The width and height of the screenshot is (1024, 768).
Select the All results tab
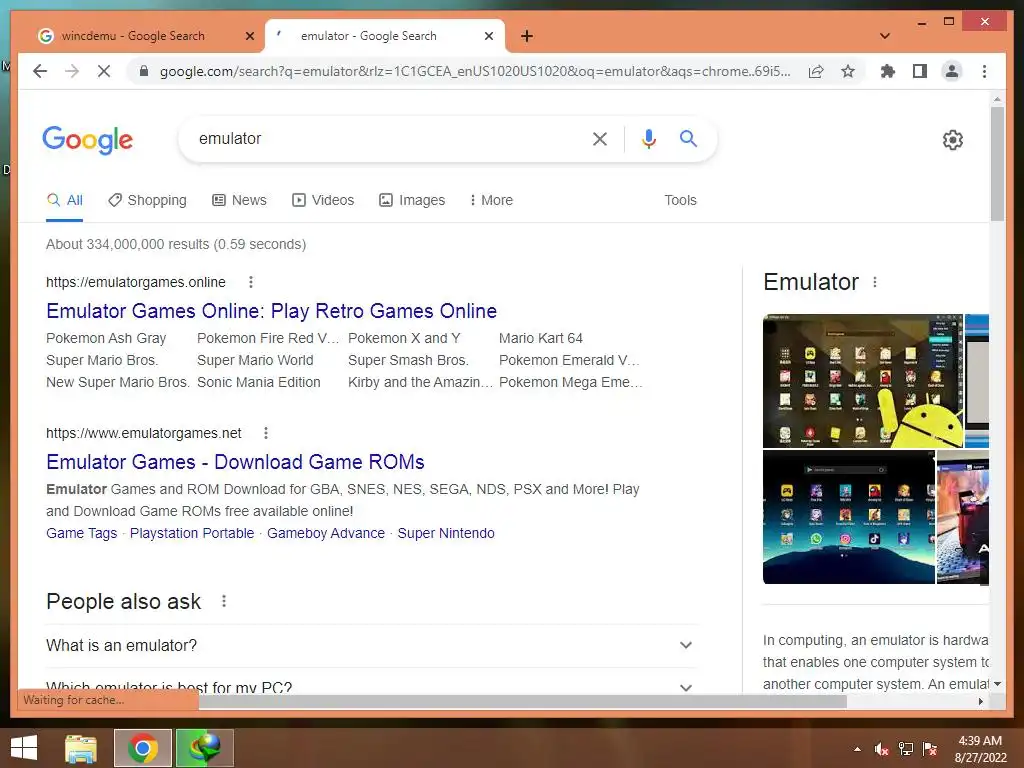65,200
